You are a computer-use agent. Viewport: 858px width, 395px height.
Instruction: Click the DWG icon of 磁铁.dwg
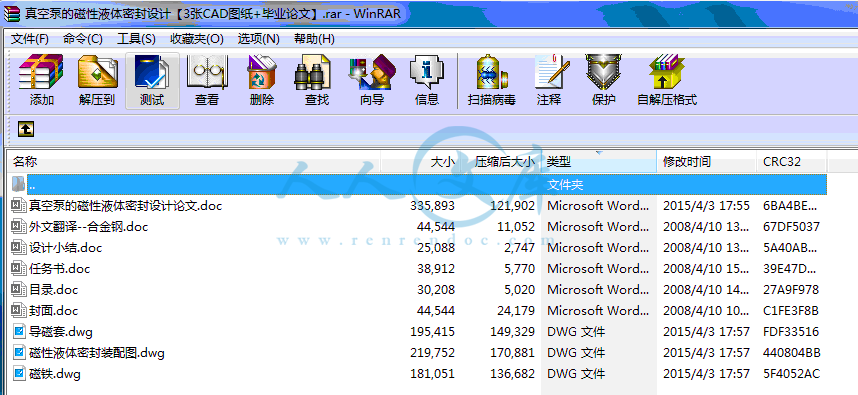coord(20,374)
